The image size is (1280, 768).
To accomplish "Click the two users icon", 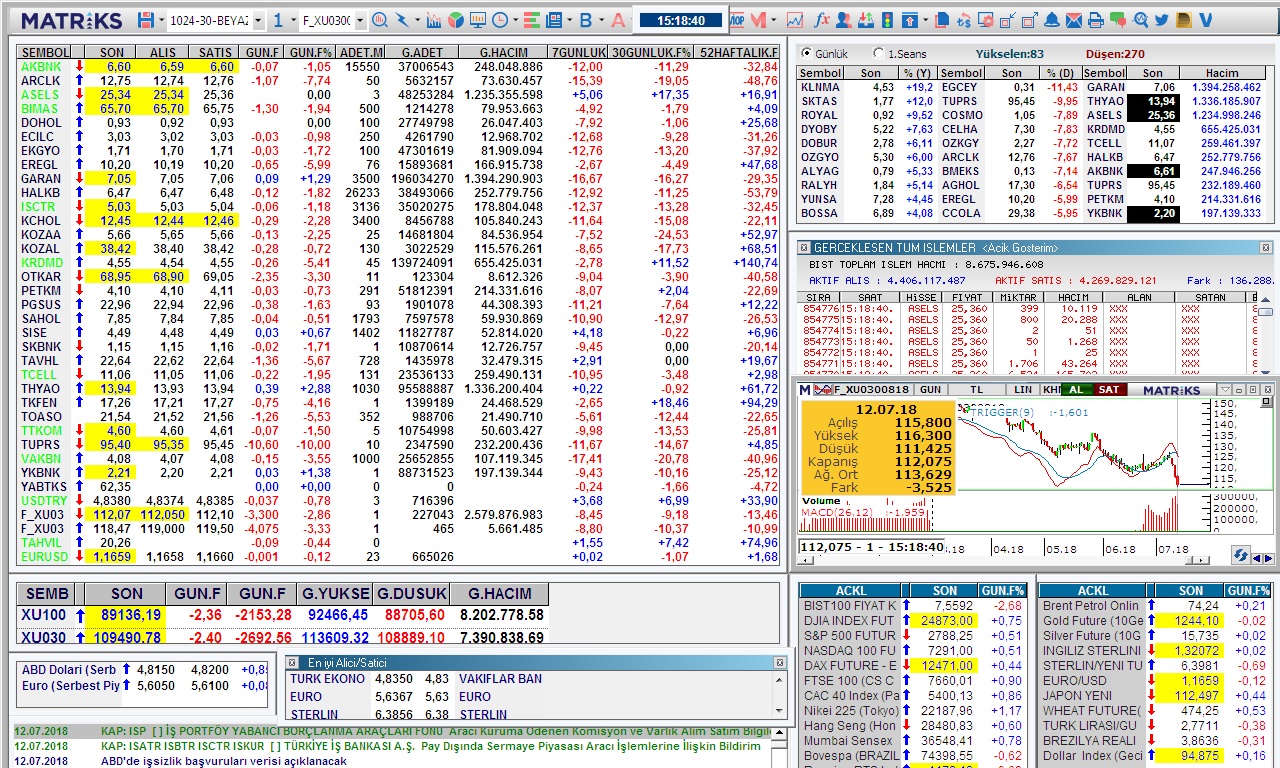I will coord(844,20).
